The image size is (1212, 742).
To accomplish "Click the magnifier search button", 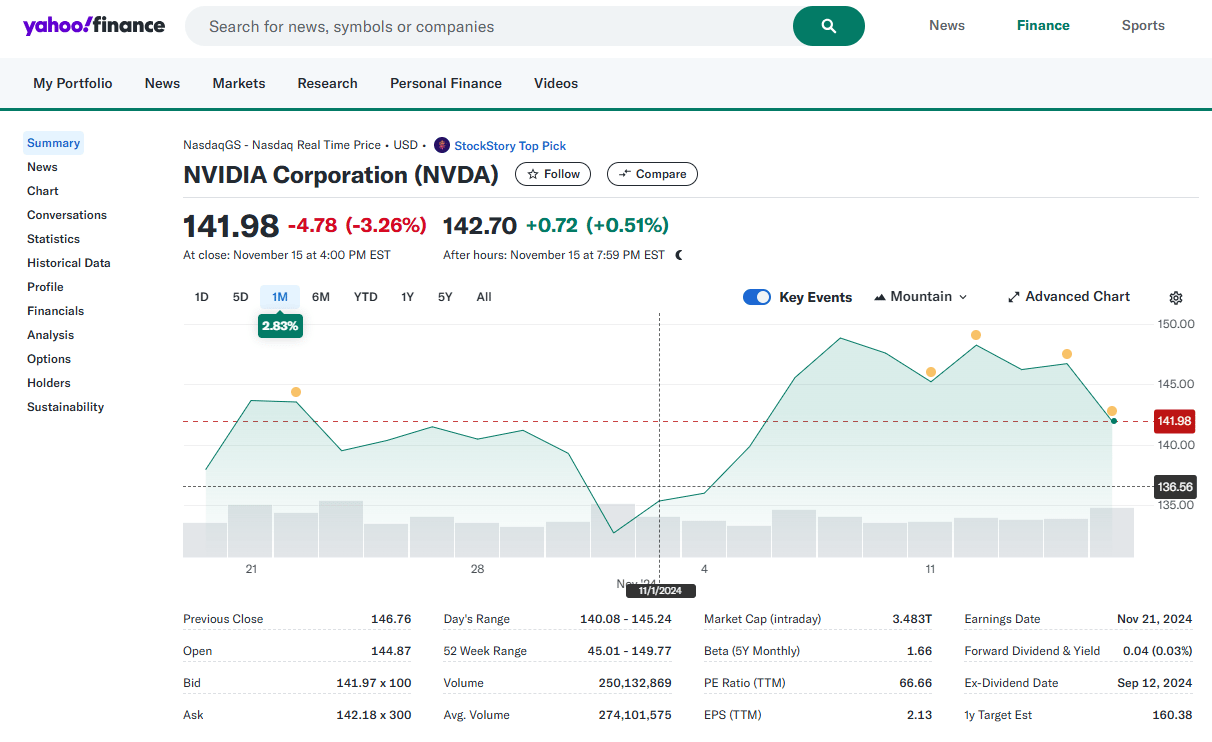I will (829, 26).
